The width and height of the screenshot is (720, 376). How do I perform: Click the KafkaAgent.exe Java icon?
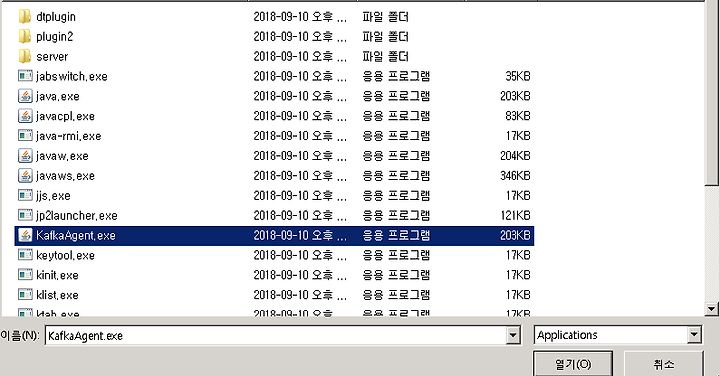[x=25, y=235]
